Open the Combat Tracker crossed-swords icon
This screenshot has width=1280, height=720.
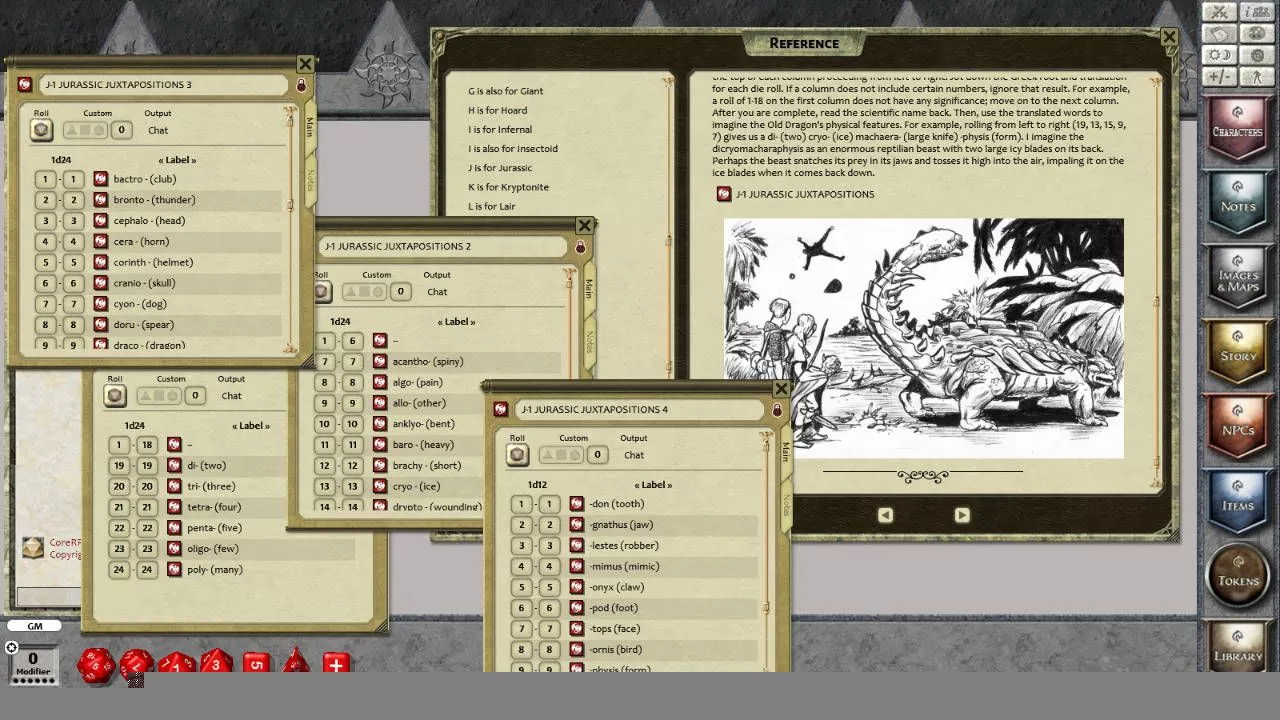(1219, 12)
